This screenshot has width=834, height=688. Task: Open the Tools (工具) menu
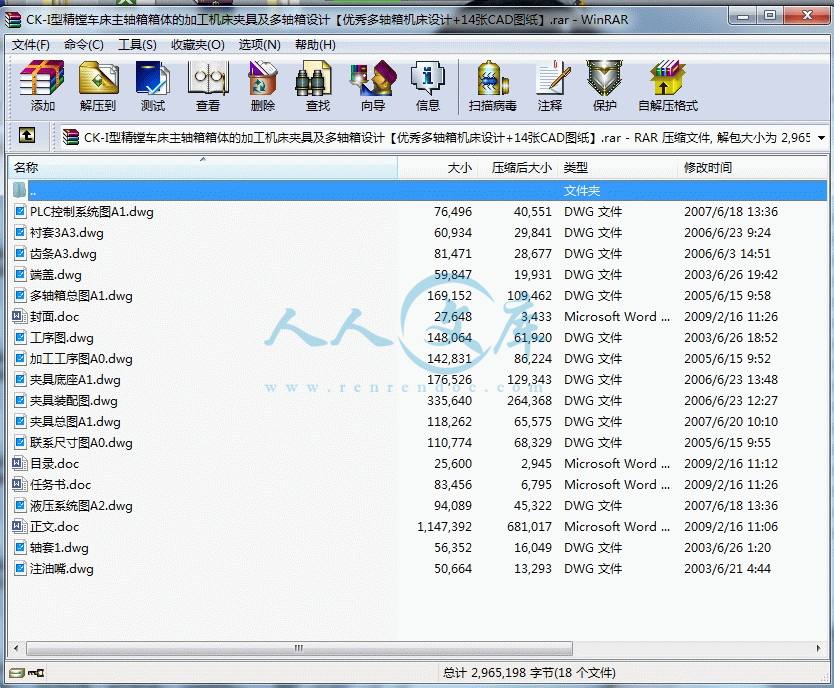click(x=137, y=45)
